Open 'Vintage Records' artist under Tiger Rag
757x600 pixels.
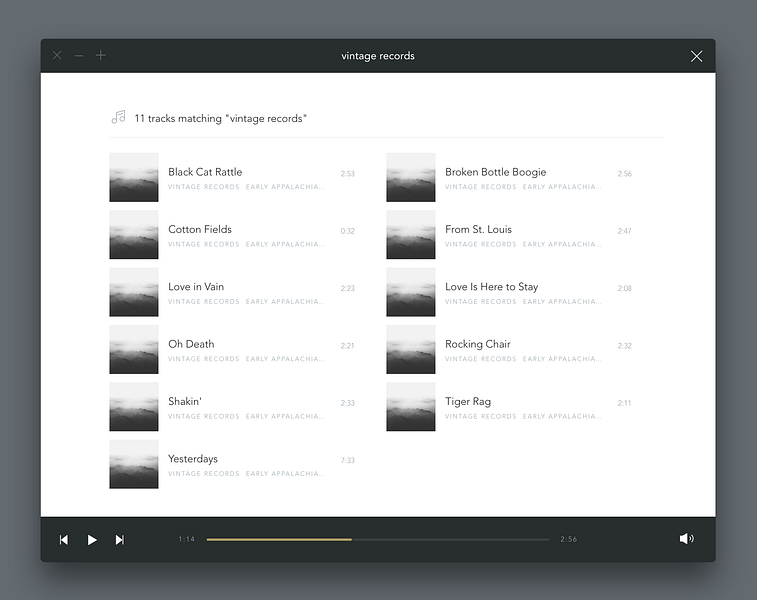tap(481, 417)
